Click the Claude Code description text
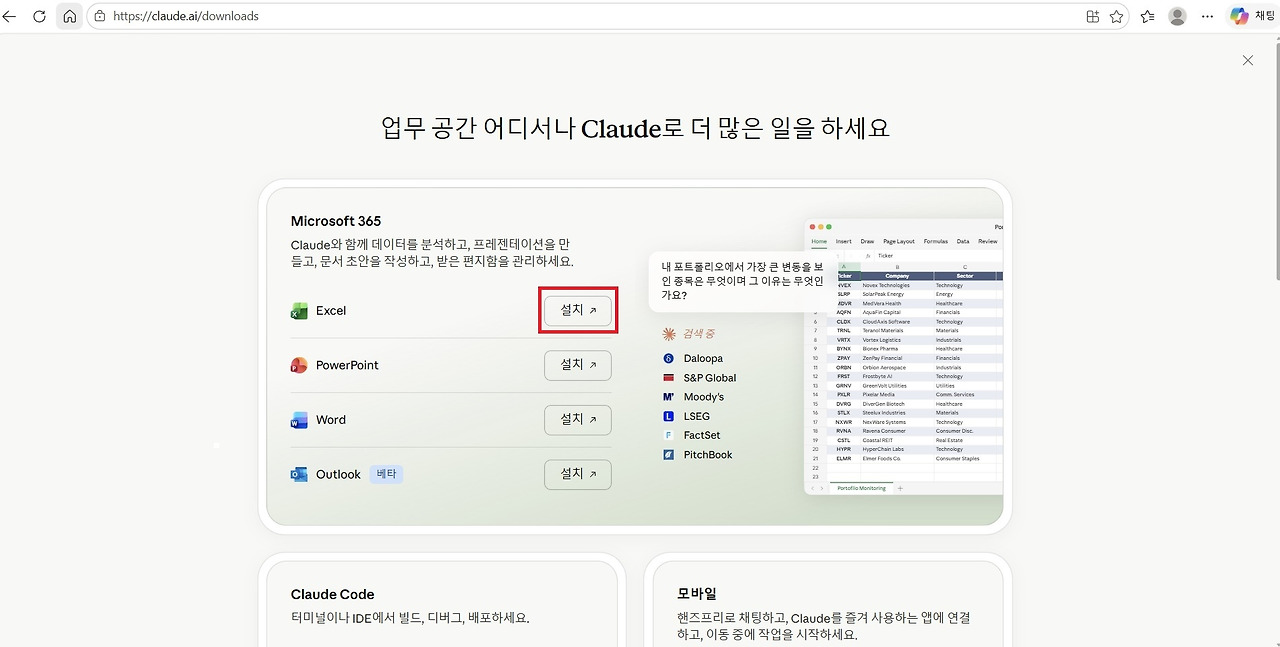 point(410,618)
